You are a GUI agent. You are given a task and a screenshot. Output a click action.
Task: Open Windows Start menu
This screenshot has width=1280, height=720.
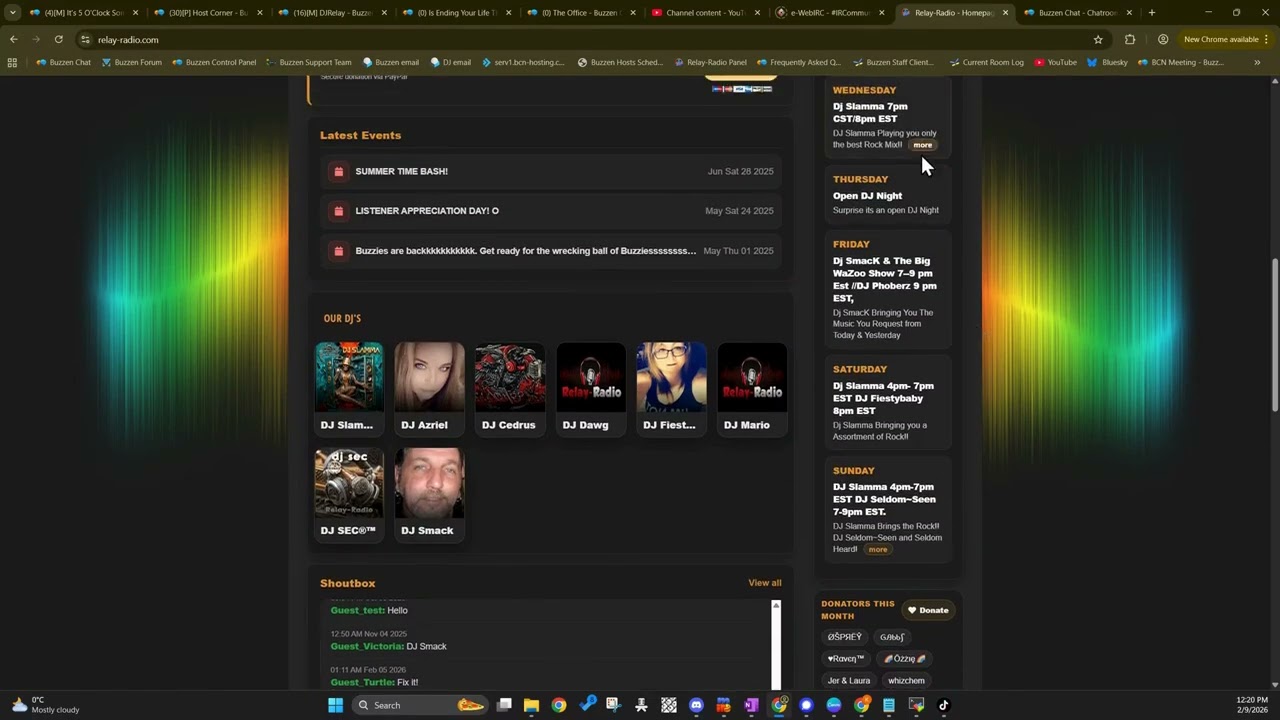[x=336, y=705]
